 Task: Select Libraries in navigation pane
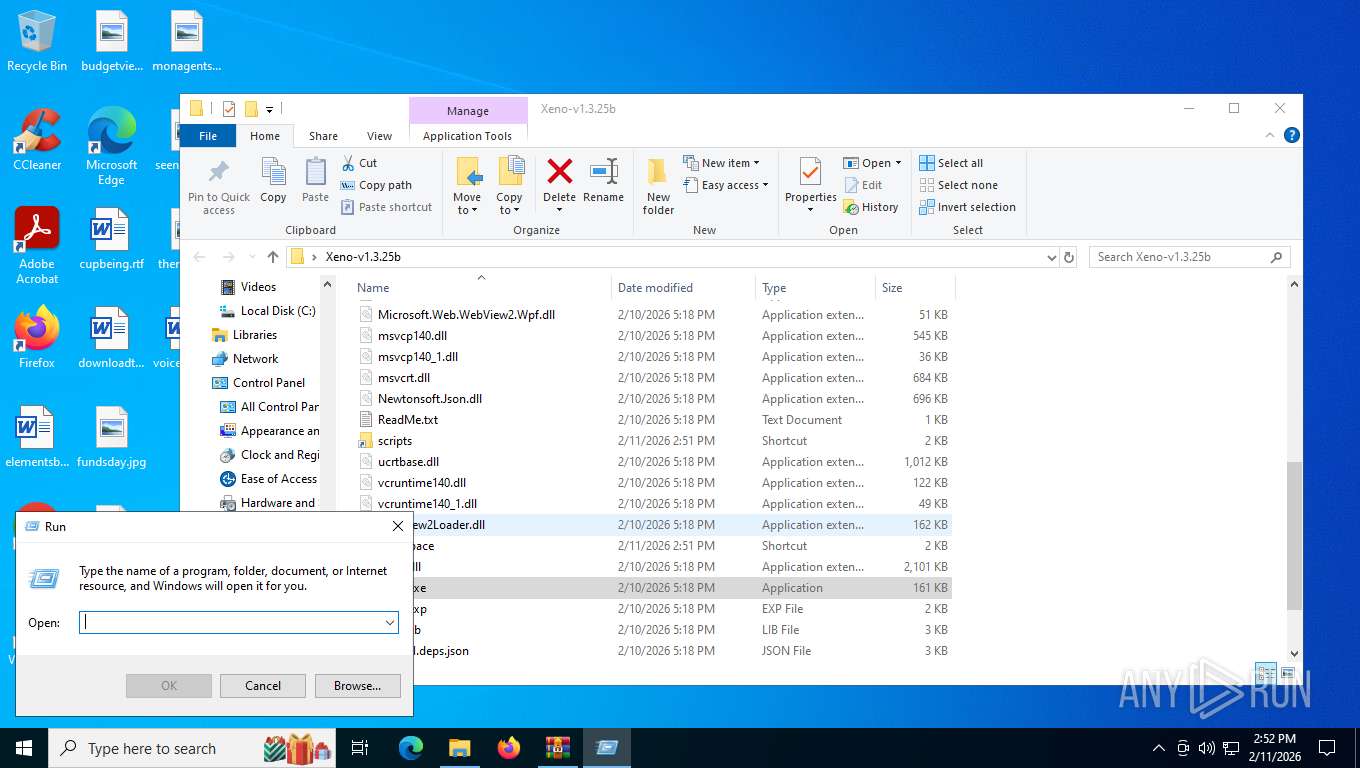pos(255,335)
